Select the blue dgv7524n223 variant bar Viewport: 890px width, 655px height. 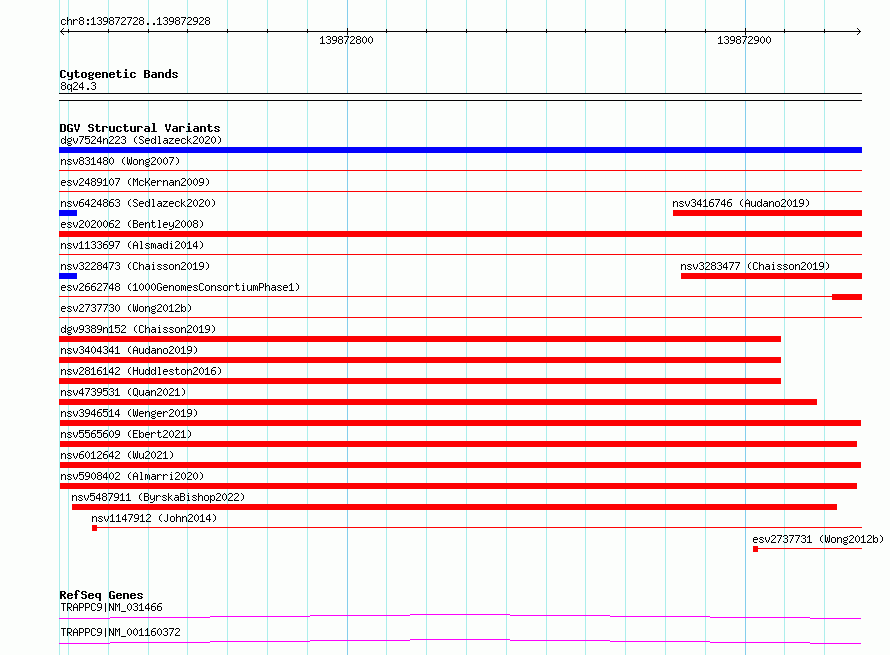click(460, 150)
